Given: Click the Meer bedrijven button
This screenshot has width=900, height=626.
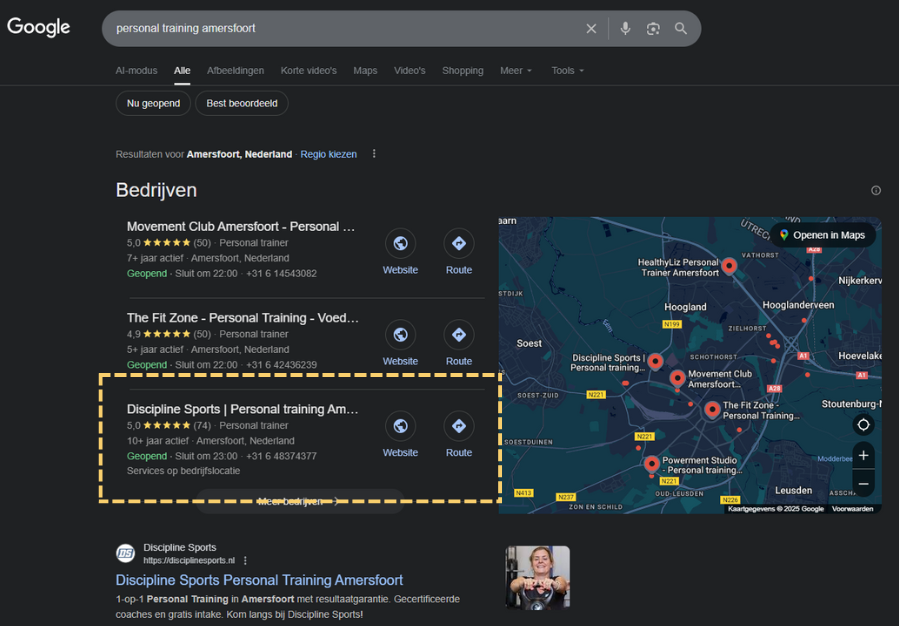Looking at the screenshot, I should coord(300,501).
